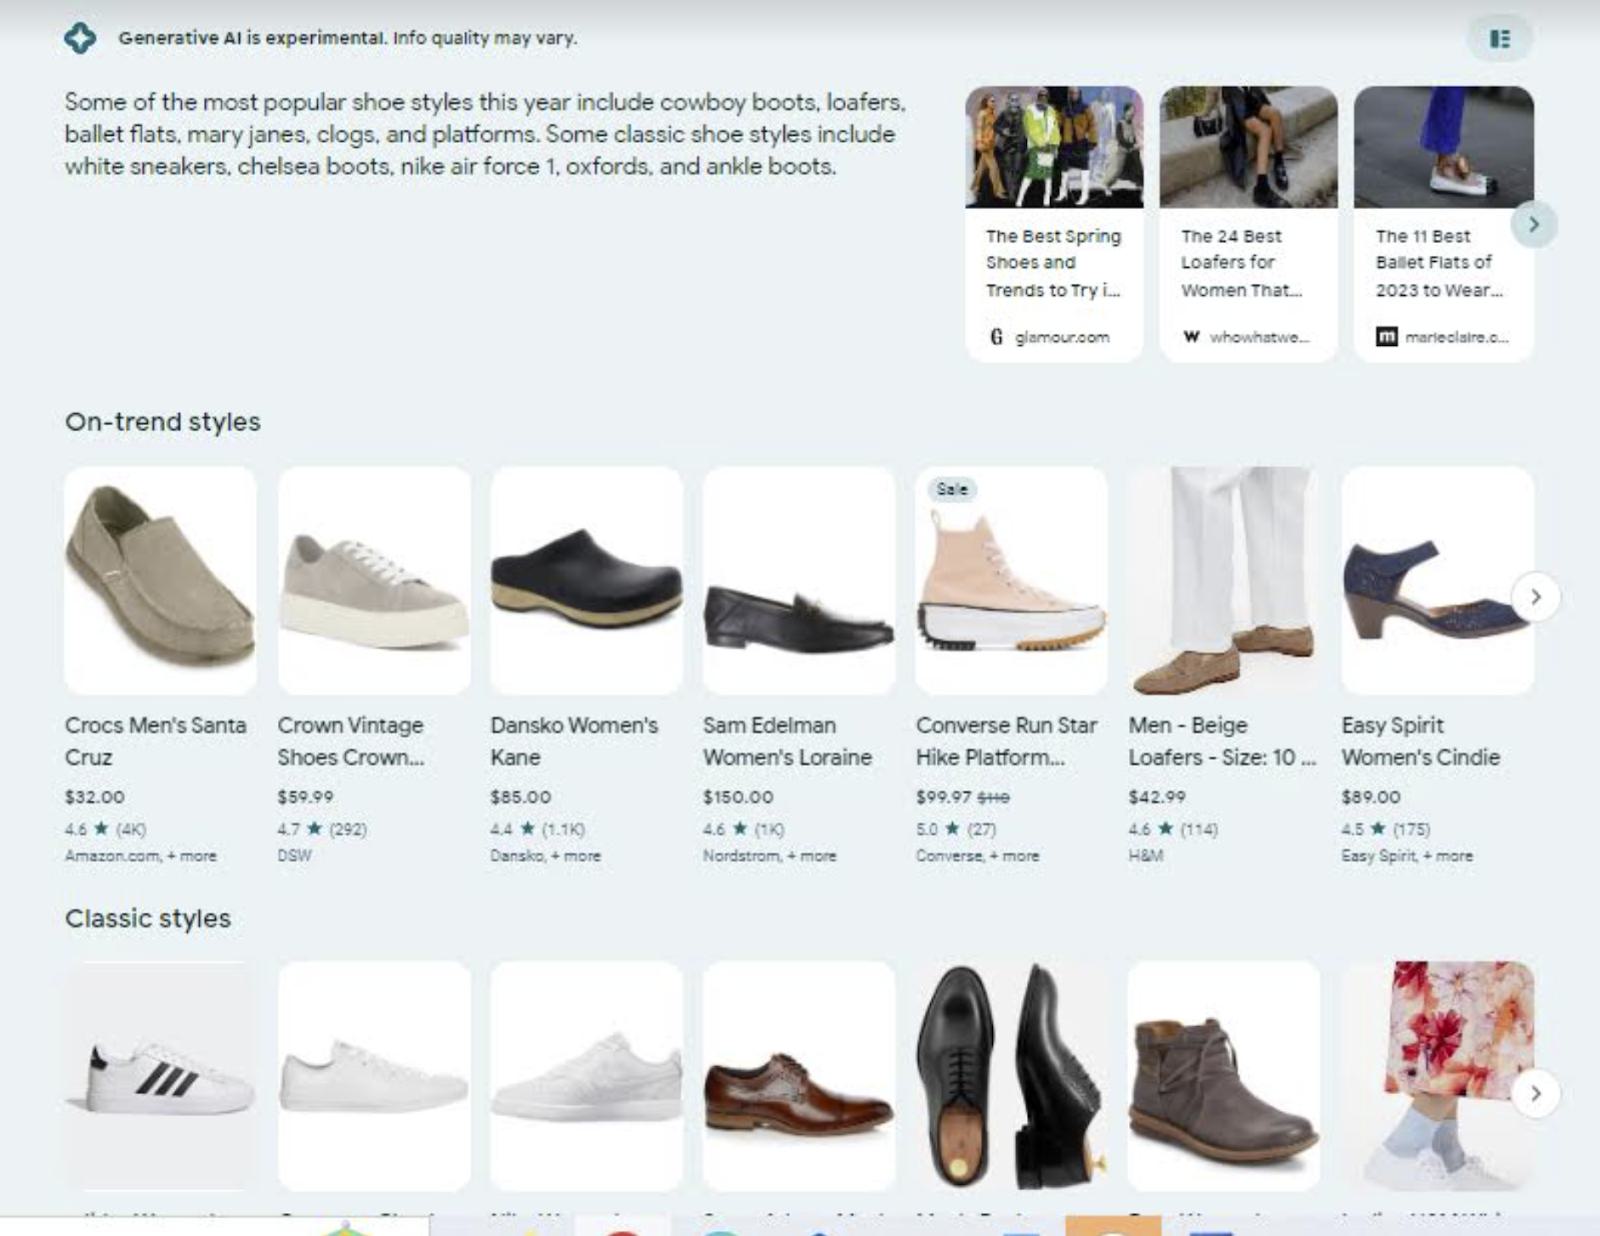Viewport: 1600px width, 1236px height.
Task: Click the Generative AI sparkle icon
Action: (80, 38)
